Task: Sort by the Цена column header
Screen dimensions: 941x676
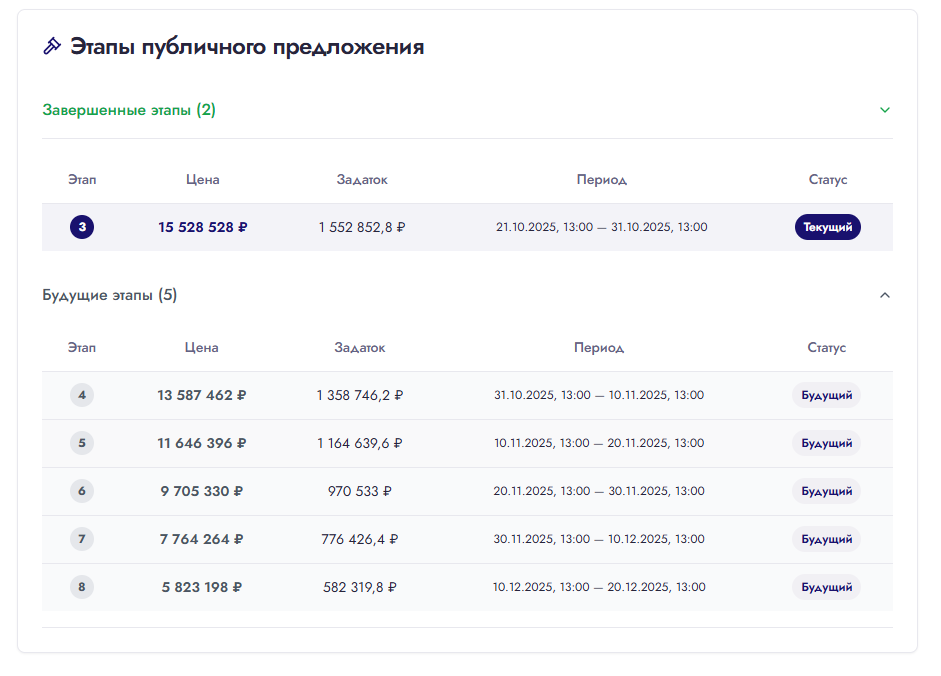Action: click(202, 180)
